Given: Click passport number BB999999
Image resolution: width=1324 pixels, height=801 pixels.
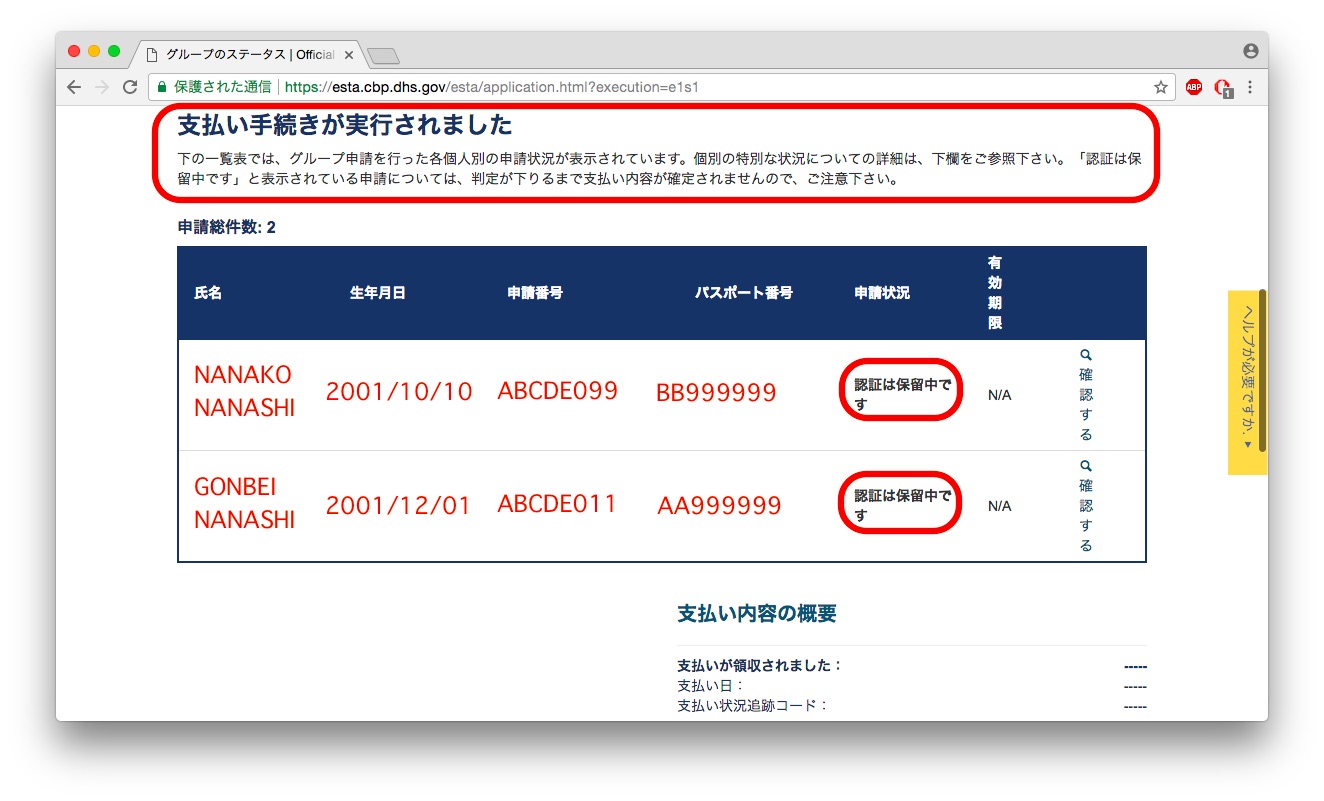Looking at the screenshot, I should click(716, 393).
